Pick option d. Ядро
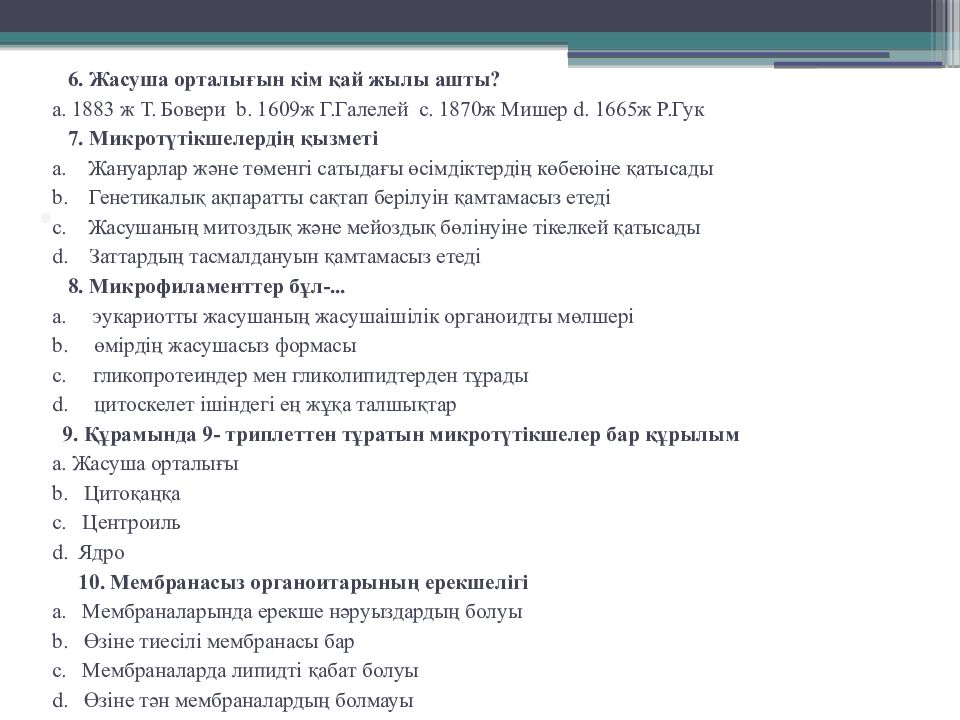 [88, 552]
